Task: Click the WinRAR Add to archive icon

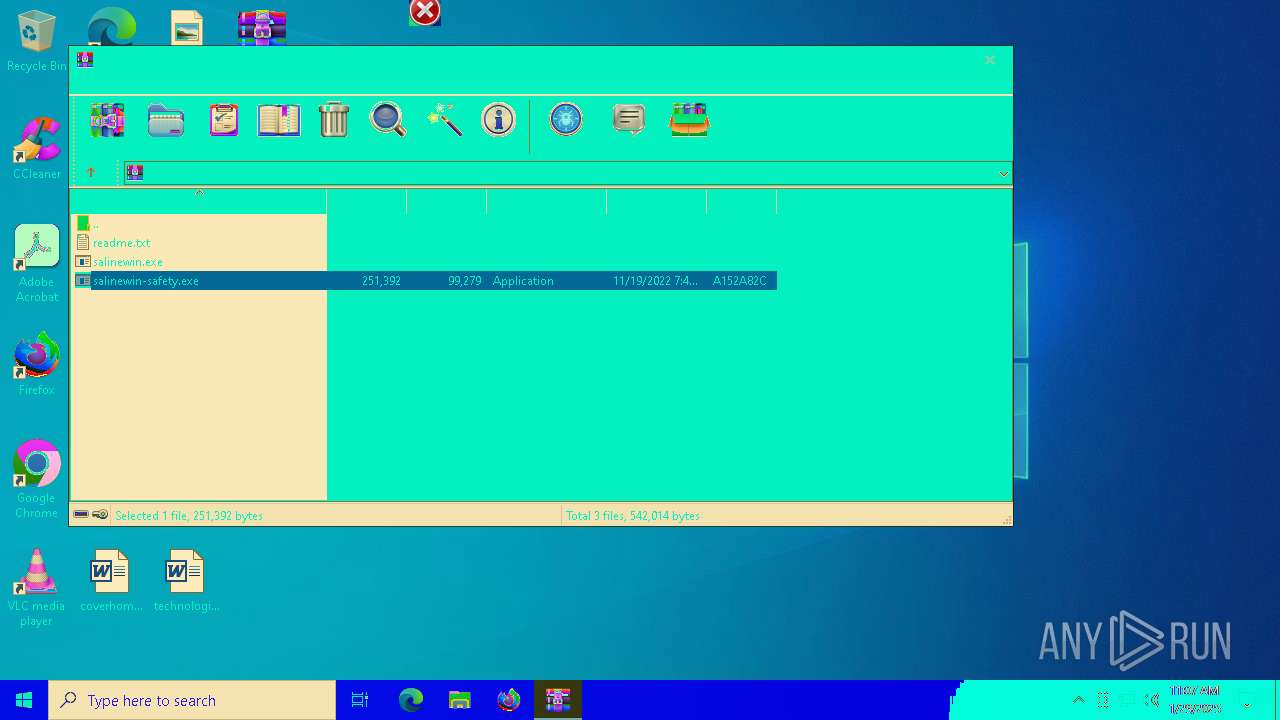Action: tap(107, 120)
